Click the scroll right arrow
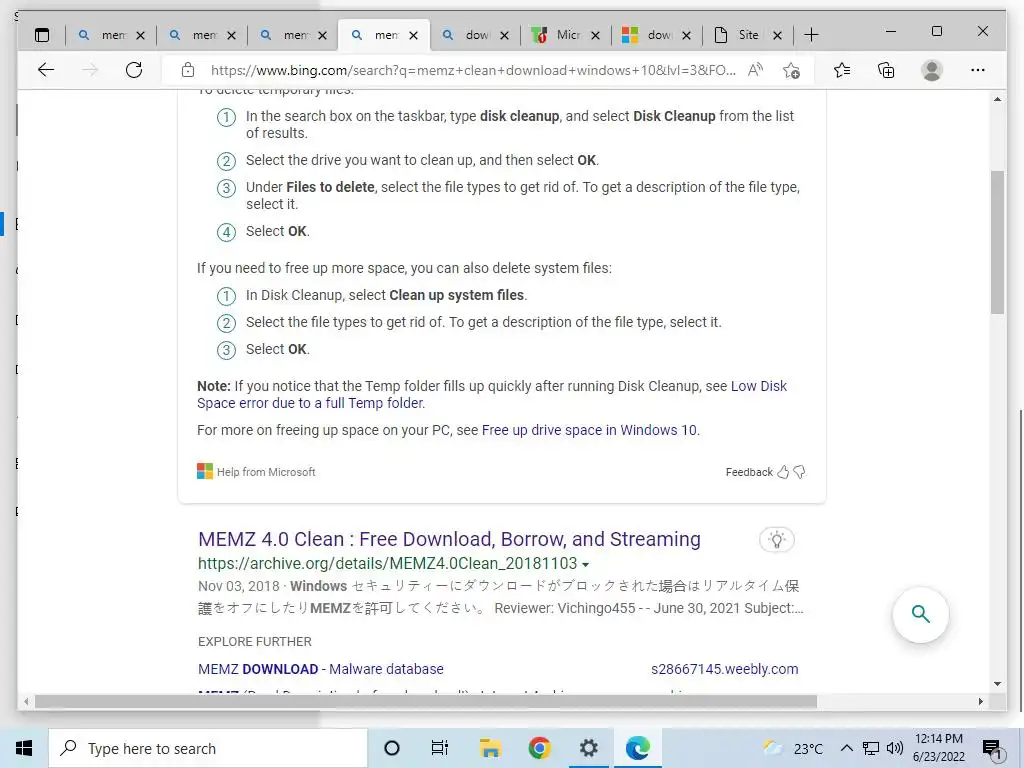The width and height of the screenshot is (1024, 768). coord(981,701)
